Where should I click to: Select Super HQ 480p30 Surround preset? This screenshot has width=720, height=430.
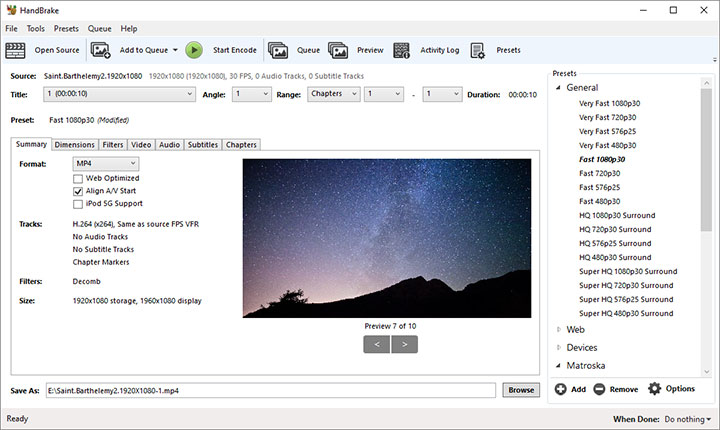pos(626,313)
